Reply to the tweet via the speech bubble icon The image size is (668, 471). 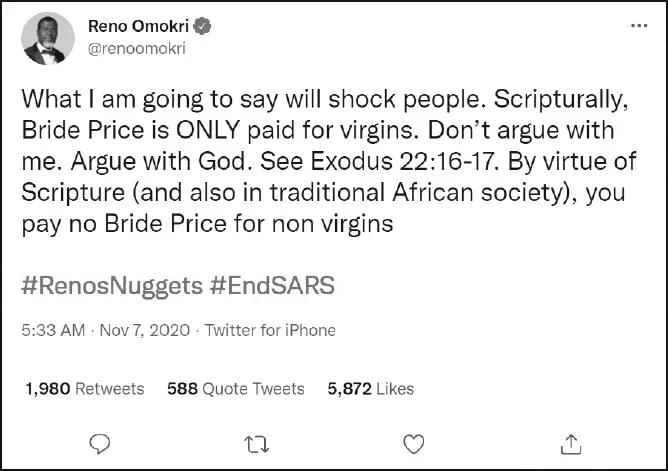tap(99, 441)
